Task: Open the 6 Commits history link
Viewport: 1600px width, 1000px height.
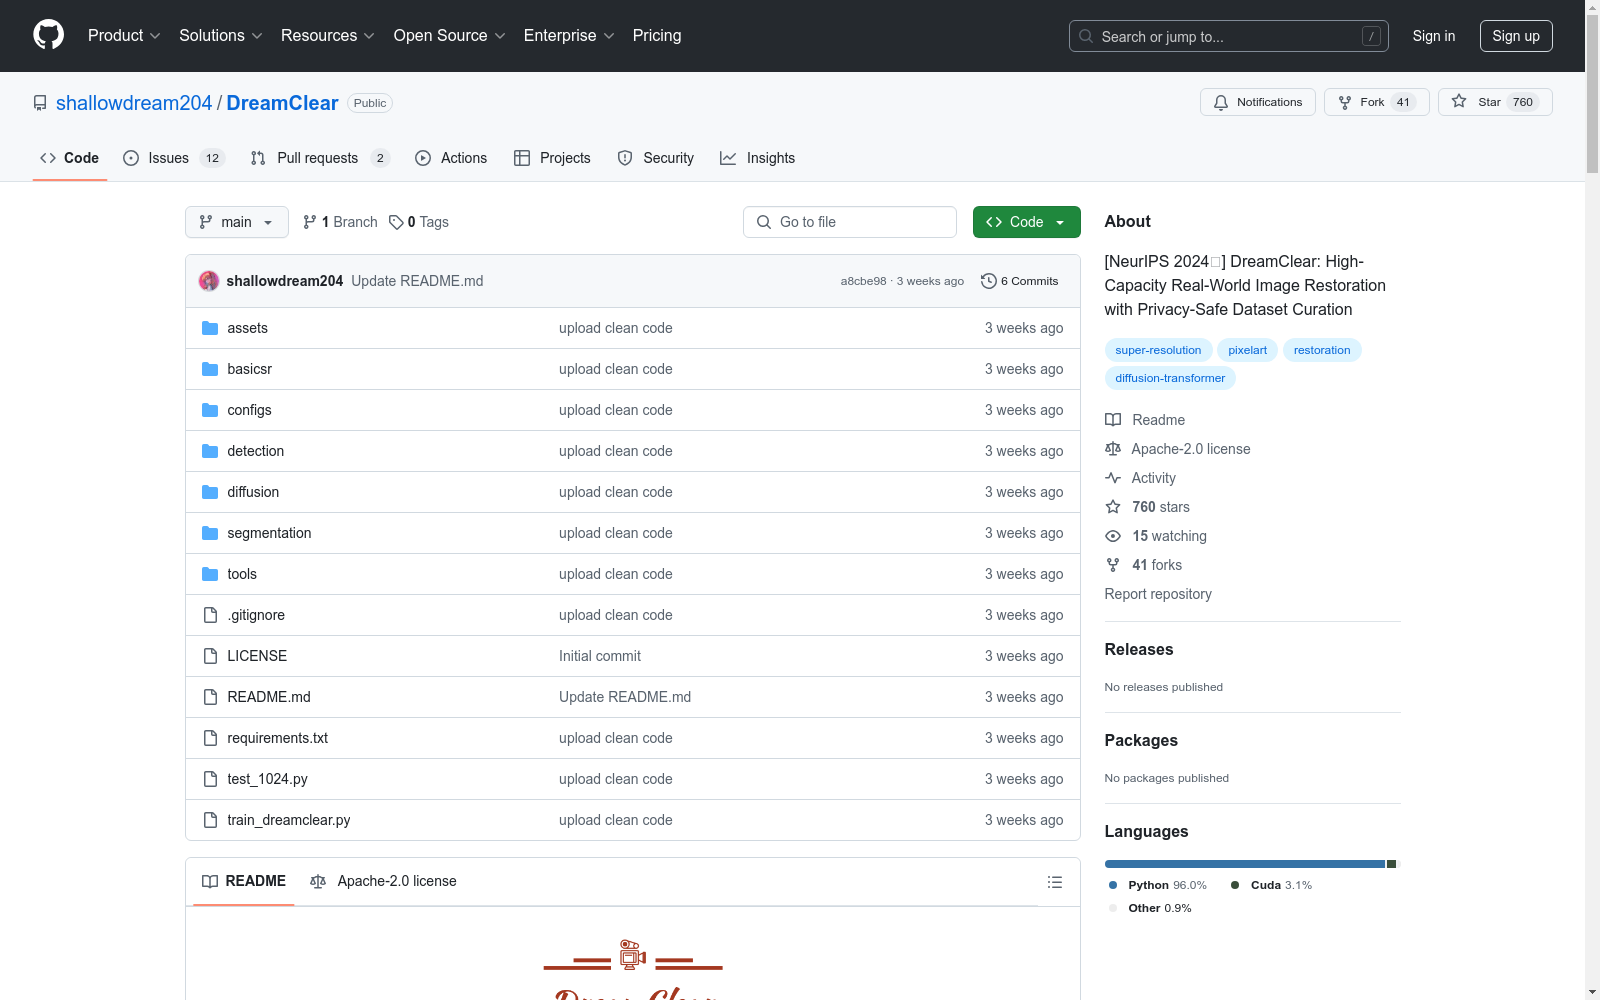Action: [x=1020, y=281]
